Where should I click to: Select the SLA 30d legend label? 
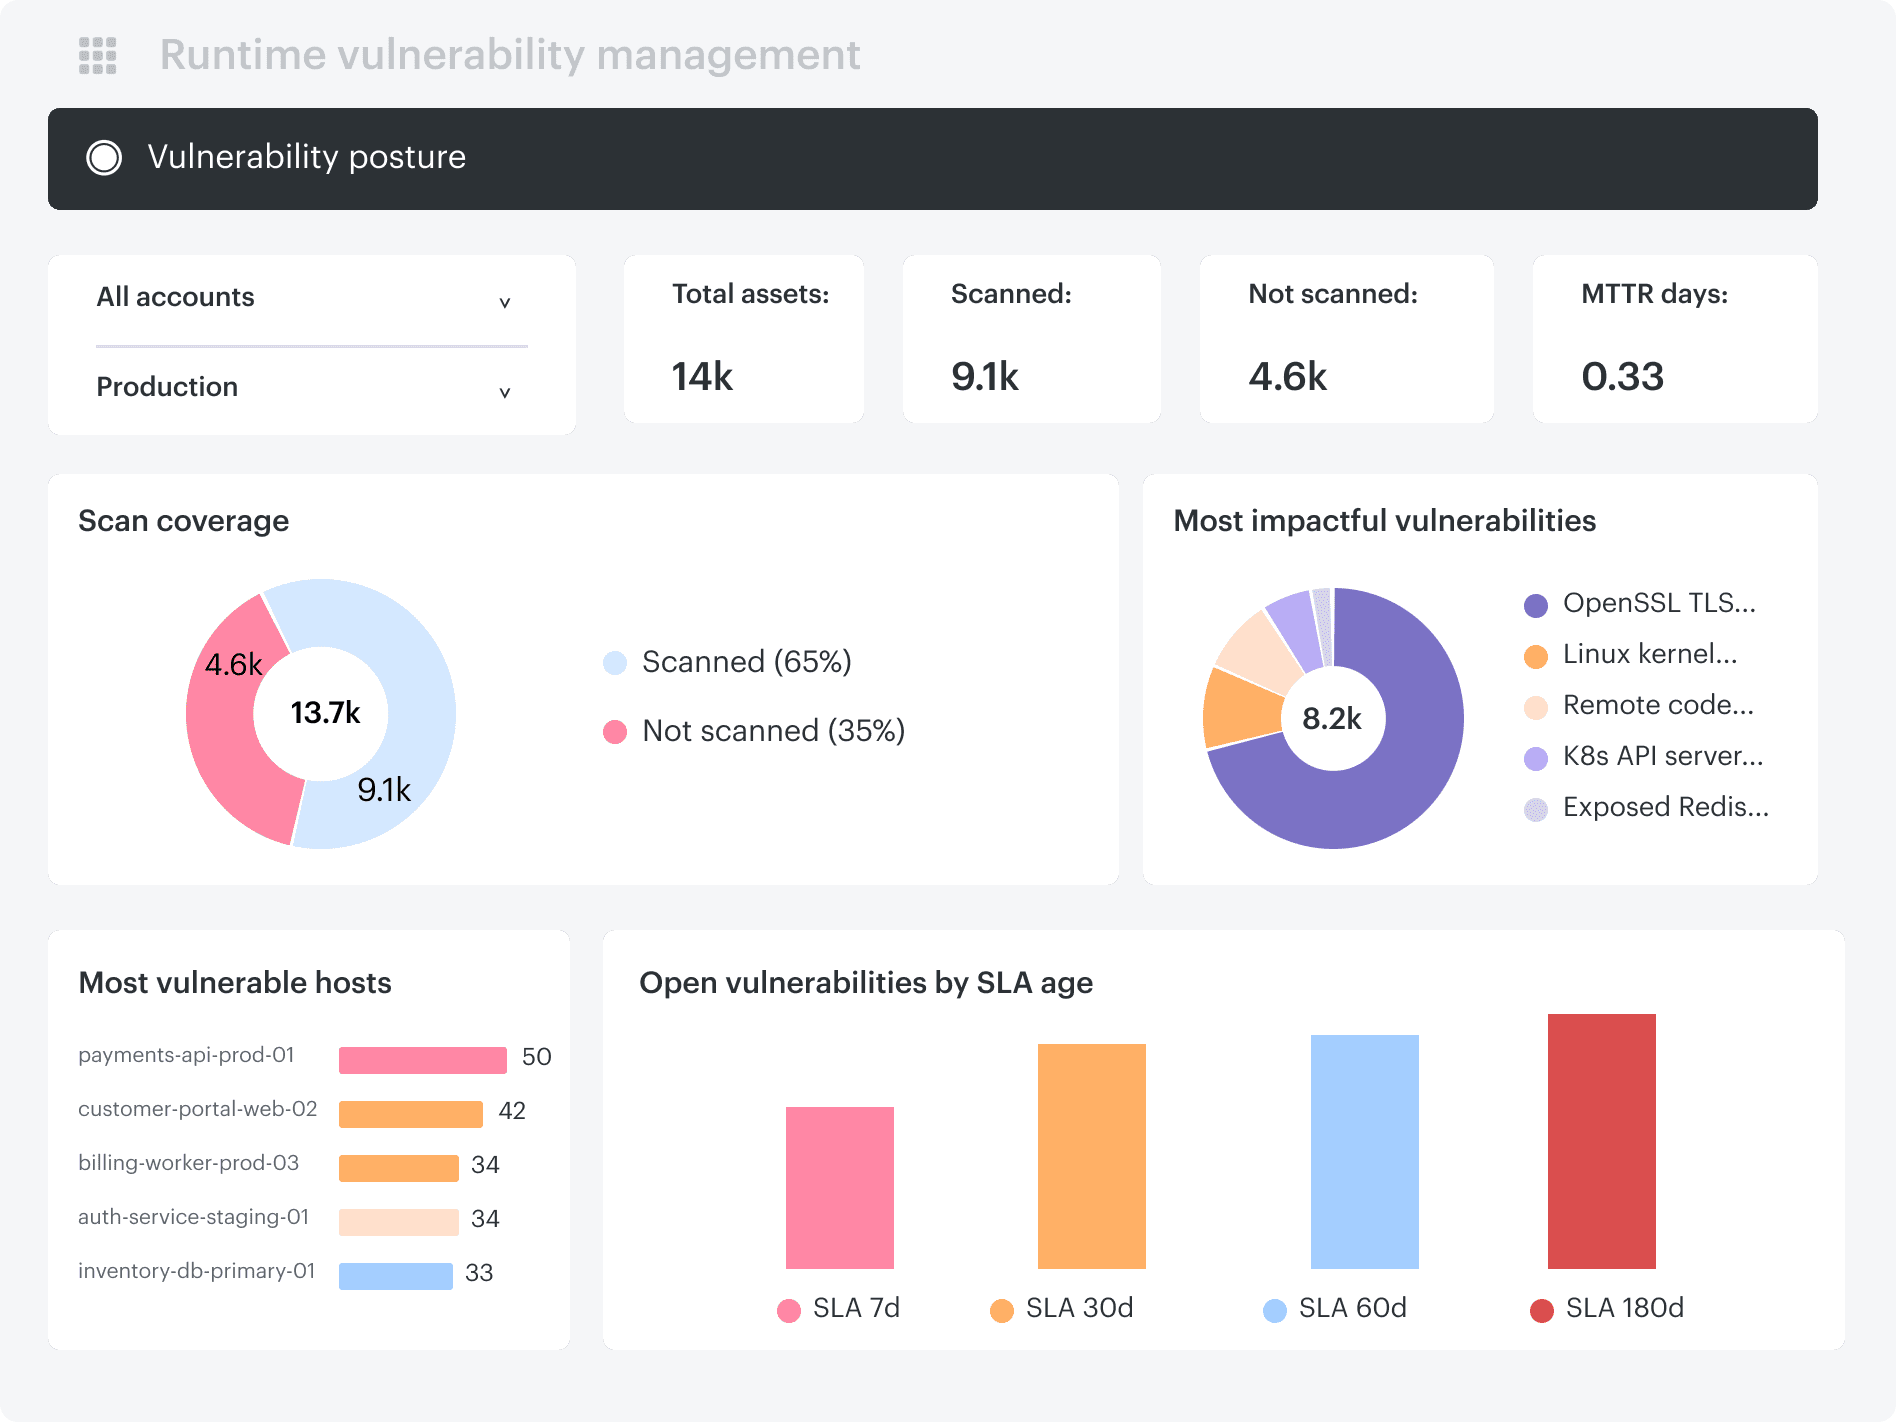point(1080,1308)
